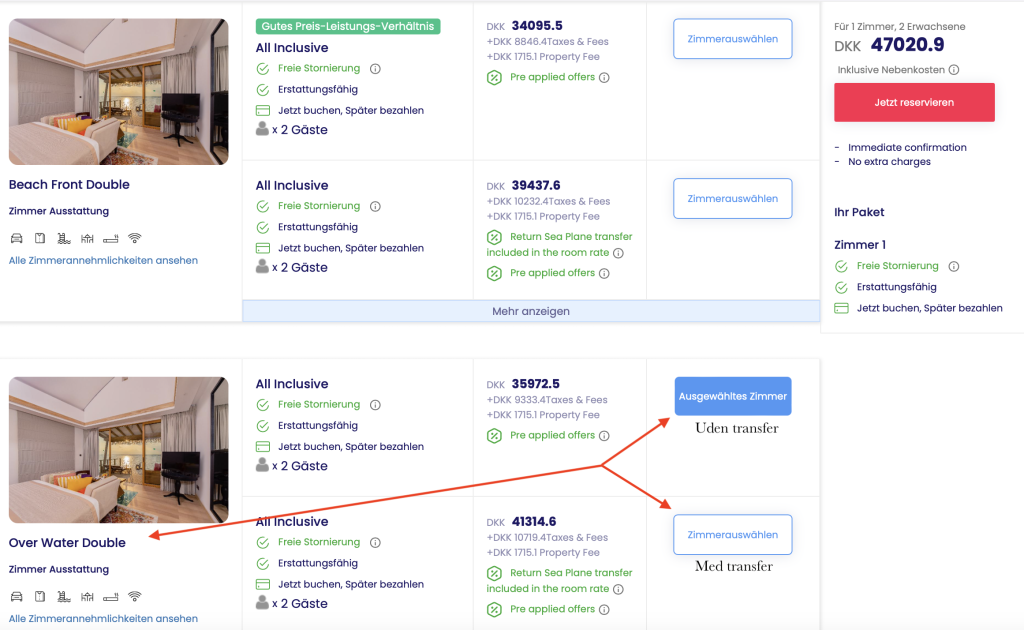Open the Beach Front Double room photo

(x=118, y=92)
